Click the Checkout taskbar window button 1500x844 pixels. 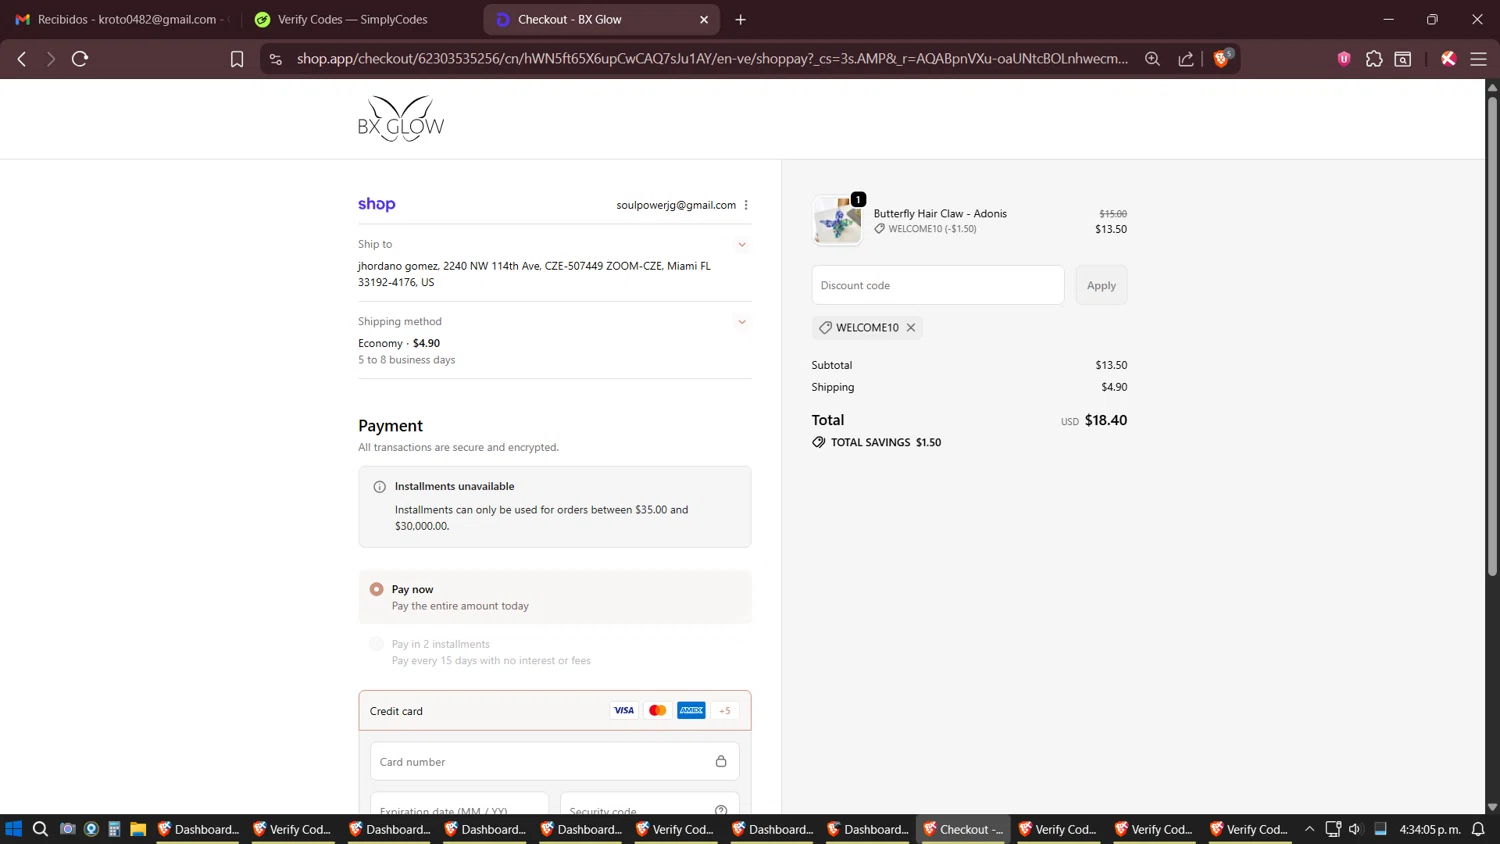[964, 829]
